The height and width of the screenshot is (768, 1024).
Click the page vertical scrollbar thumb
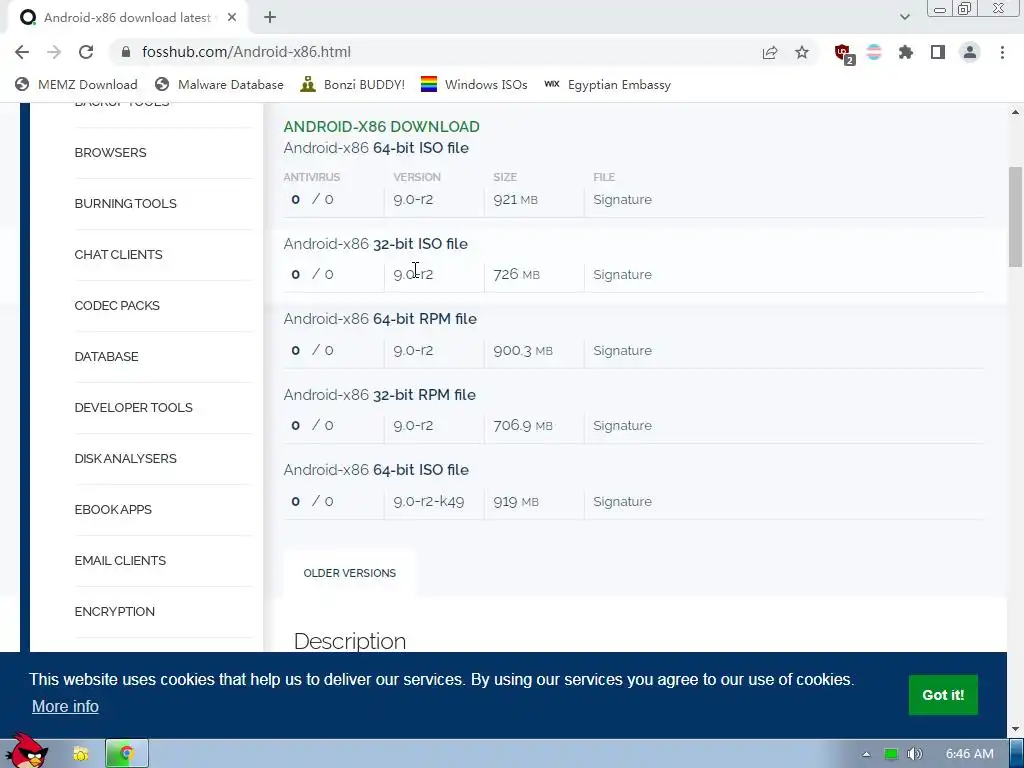1015,217
